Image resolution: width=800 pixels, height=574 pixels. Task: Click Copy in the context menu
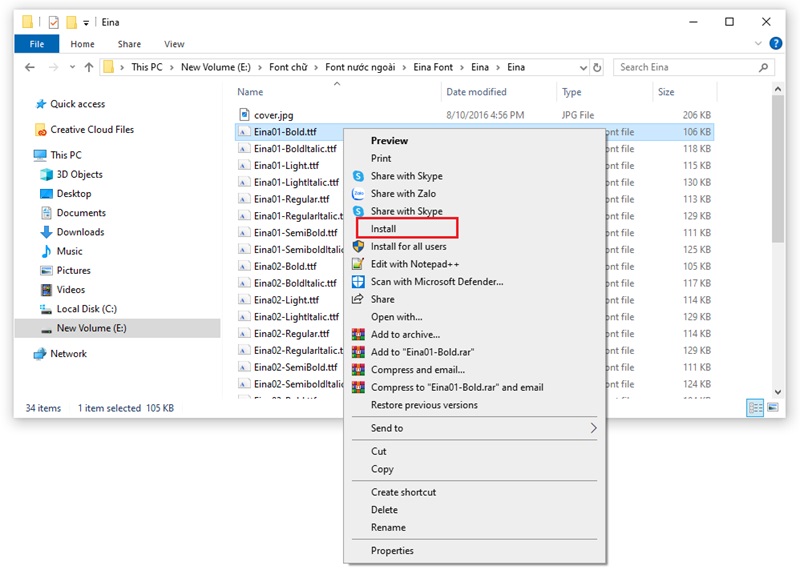tap(382, 469)
